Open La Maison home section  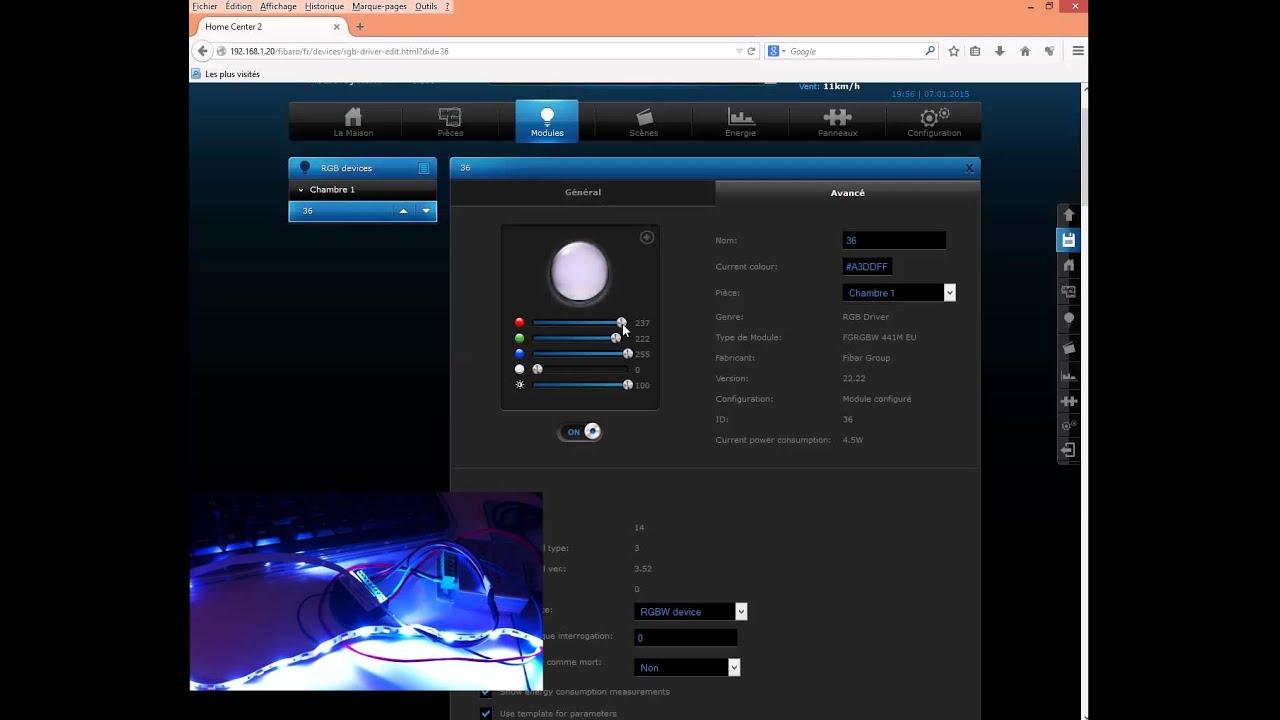(353, 122)
